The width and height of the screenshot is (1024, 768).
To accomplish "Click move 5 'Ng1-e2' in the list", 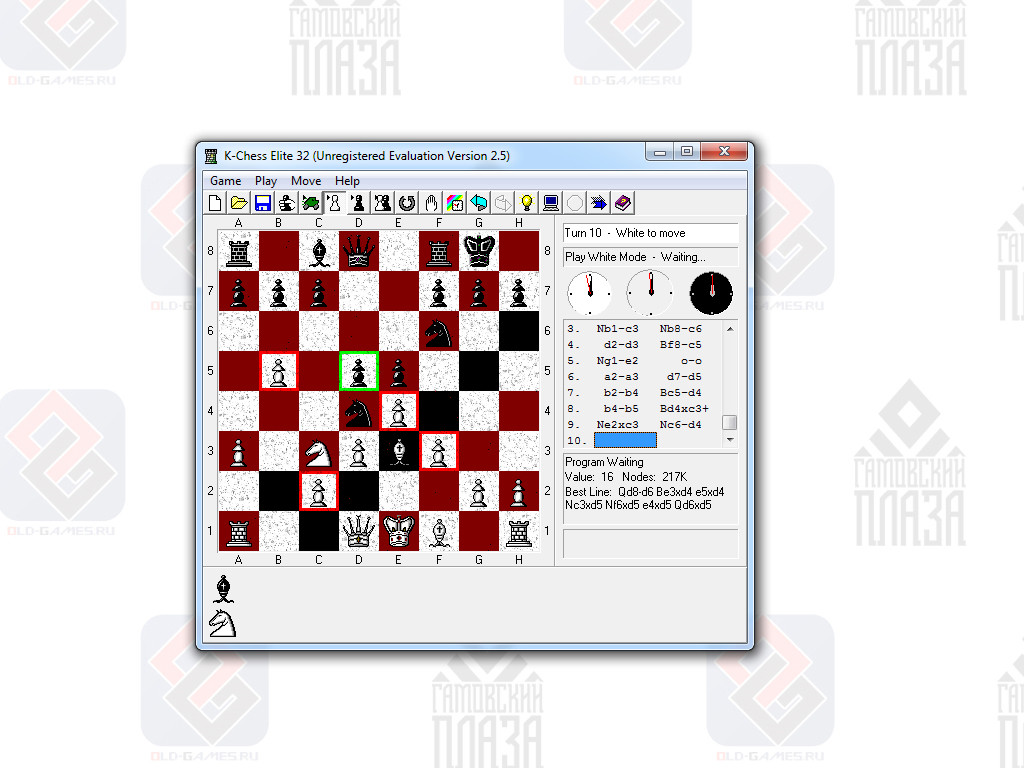I will [x=617, y=360].
